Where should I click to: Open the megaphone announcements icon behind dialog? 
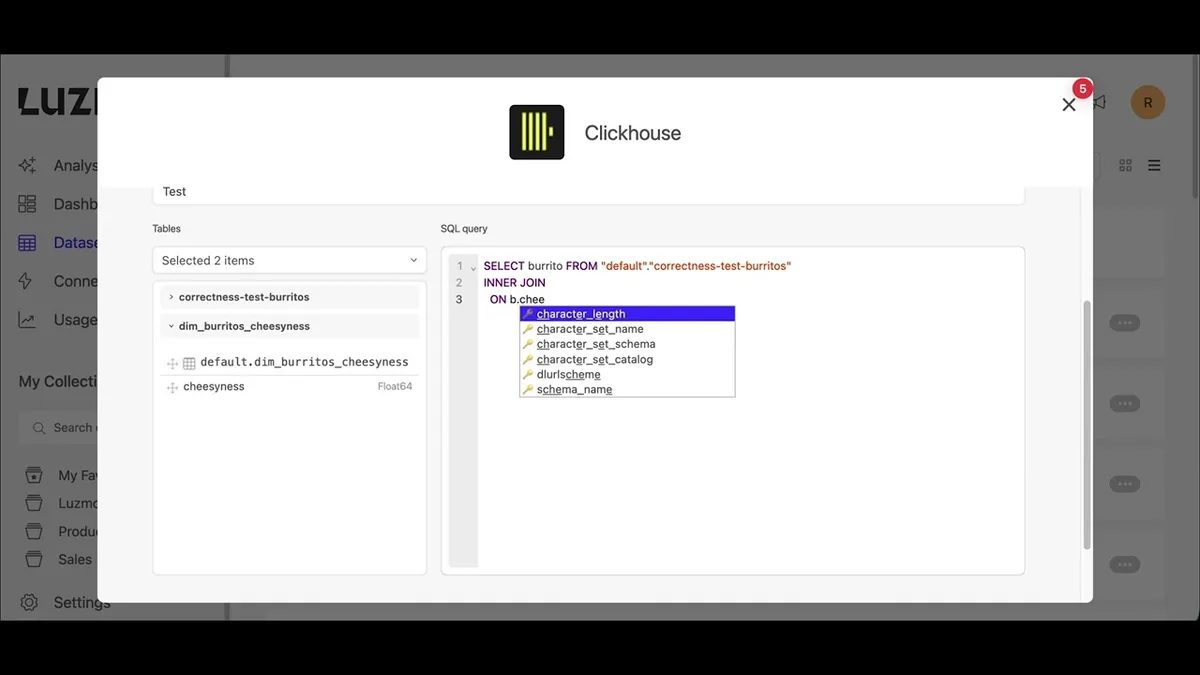pos(1100,102)
